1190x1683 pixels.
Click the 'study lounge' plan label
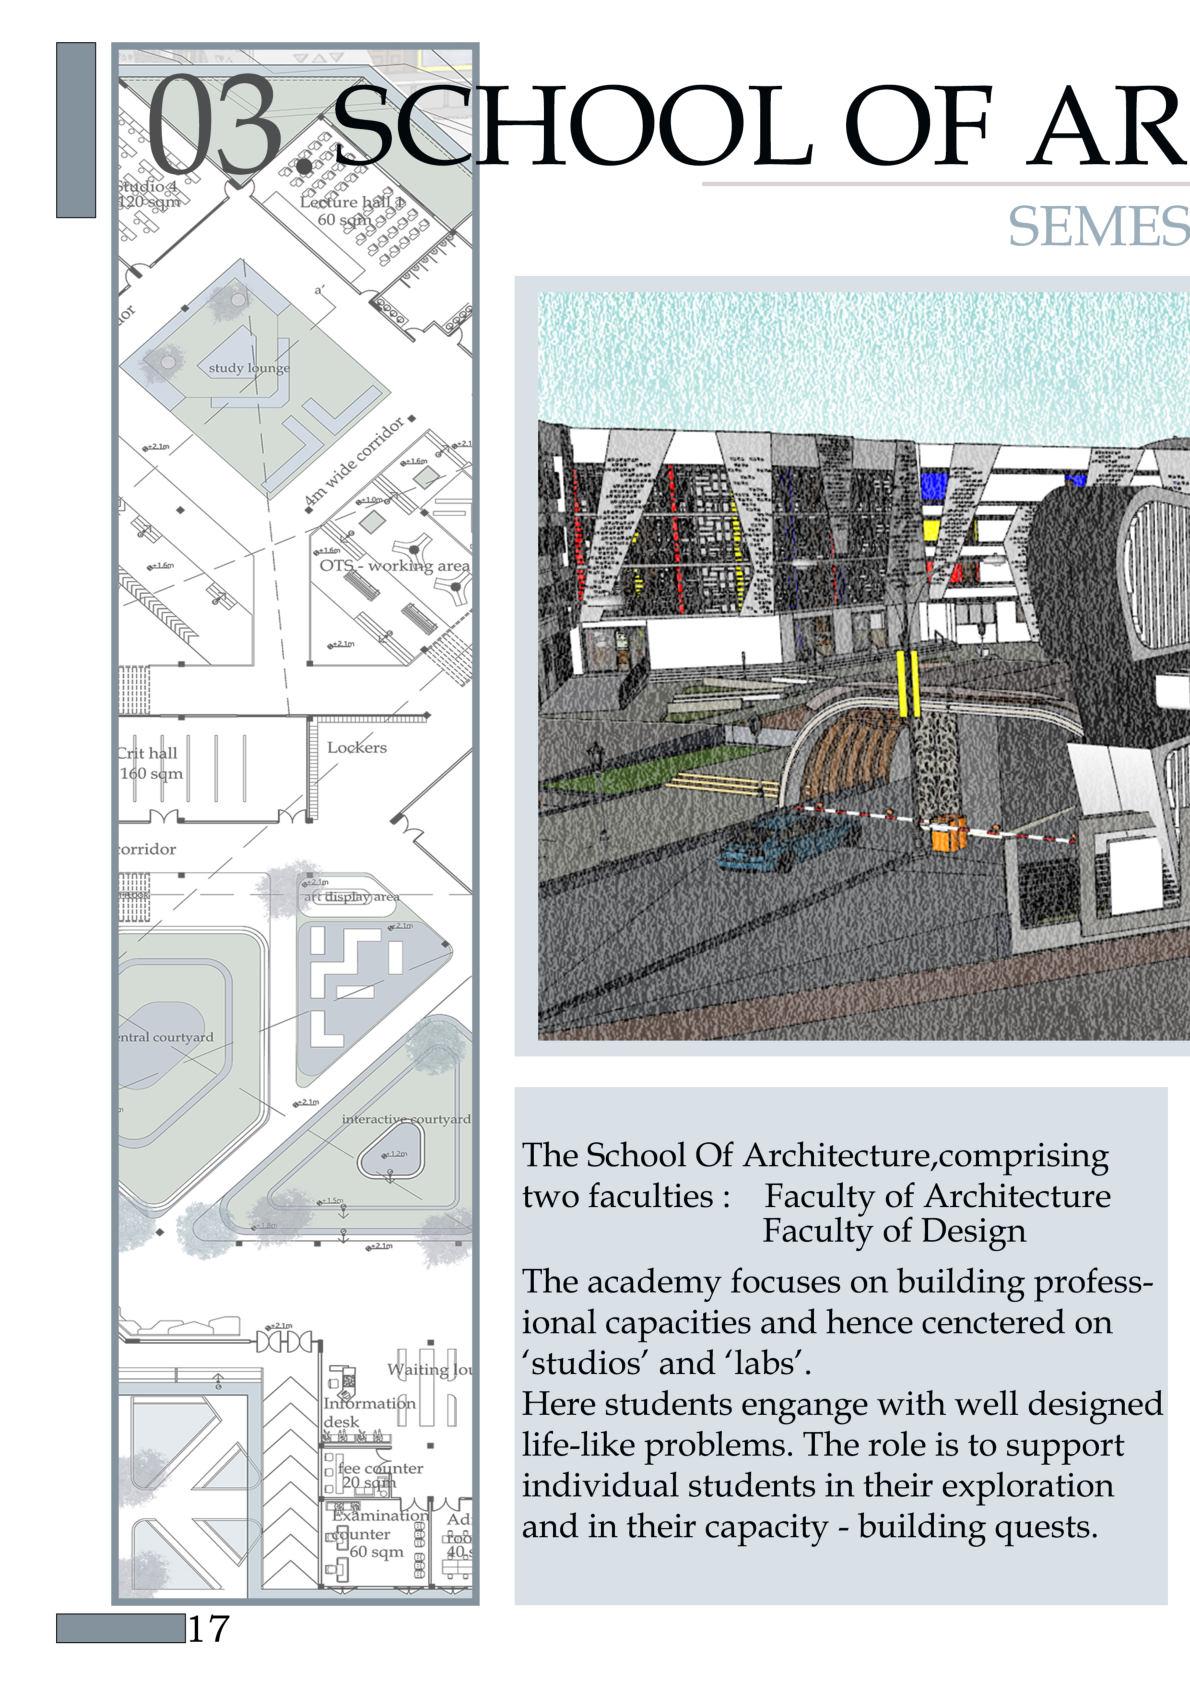click(249, 368)
